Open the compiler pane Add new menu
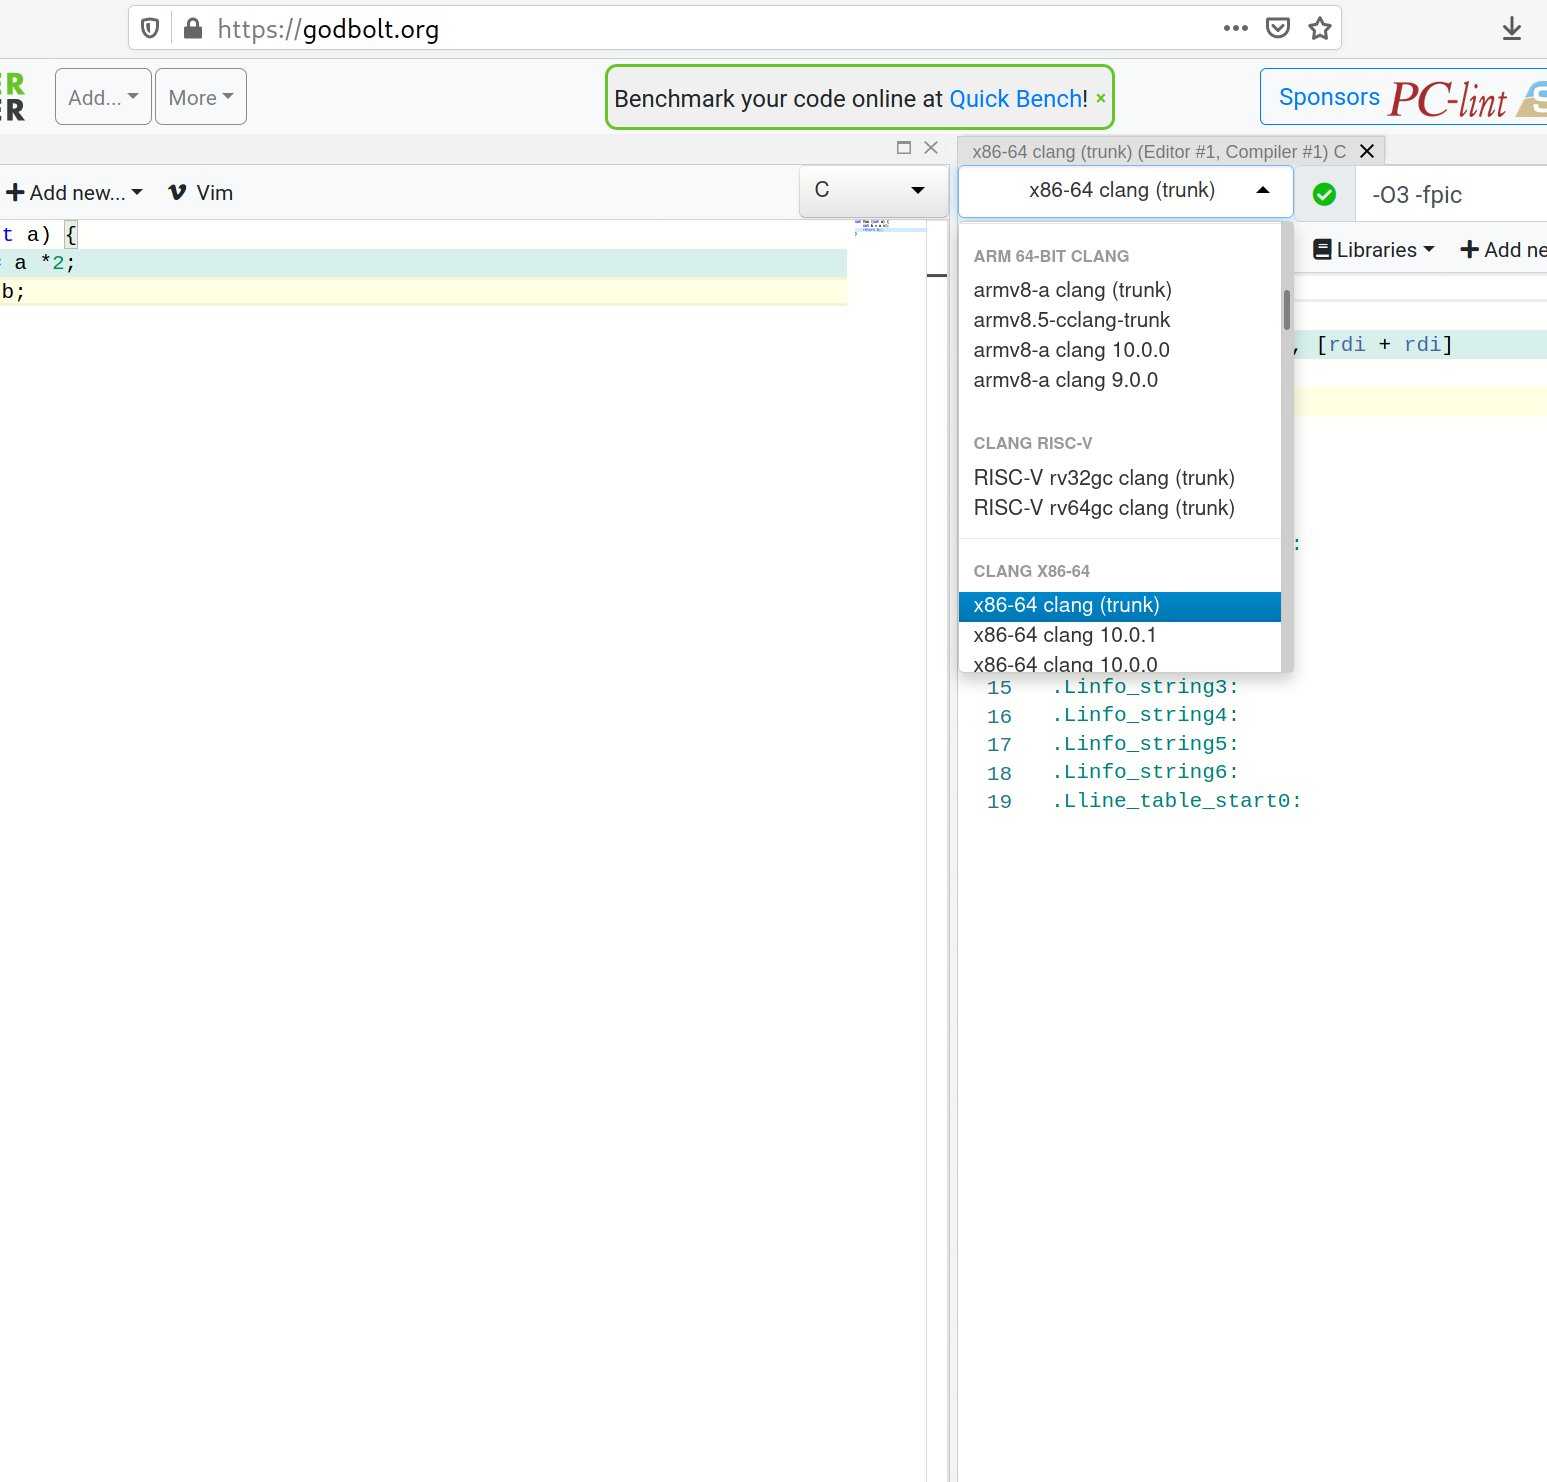The image size is (1547, 1482). pyautogui.click(x=1503, y=250)
